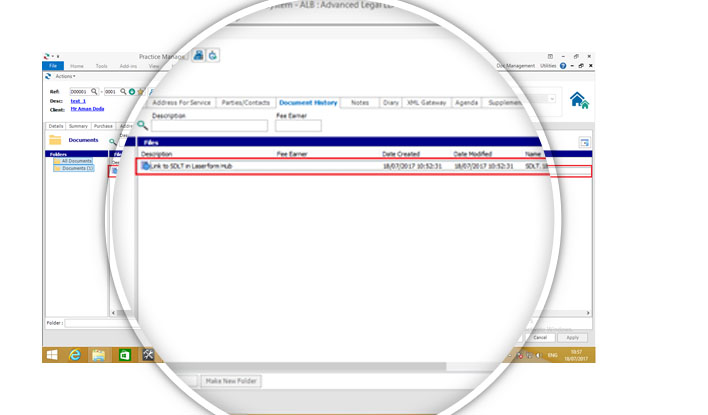Open Internet Explorer from the taskbar
This screenshot has width=708, height=415.
tap(75, 355)
